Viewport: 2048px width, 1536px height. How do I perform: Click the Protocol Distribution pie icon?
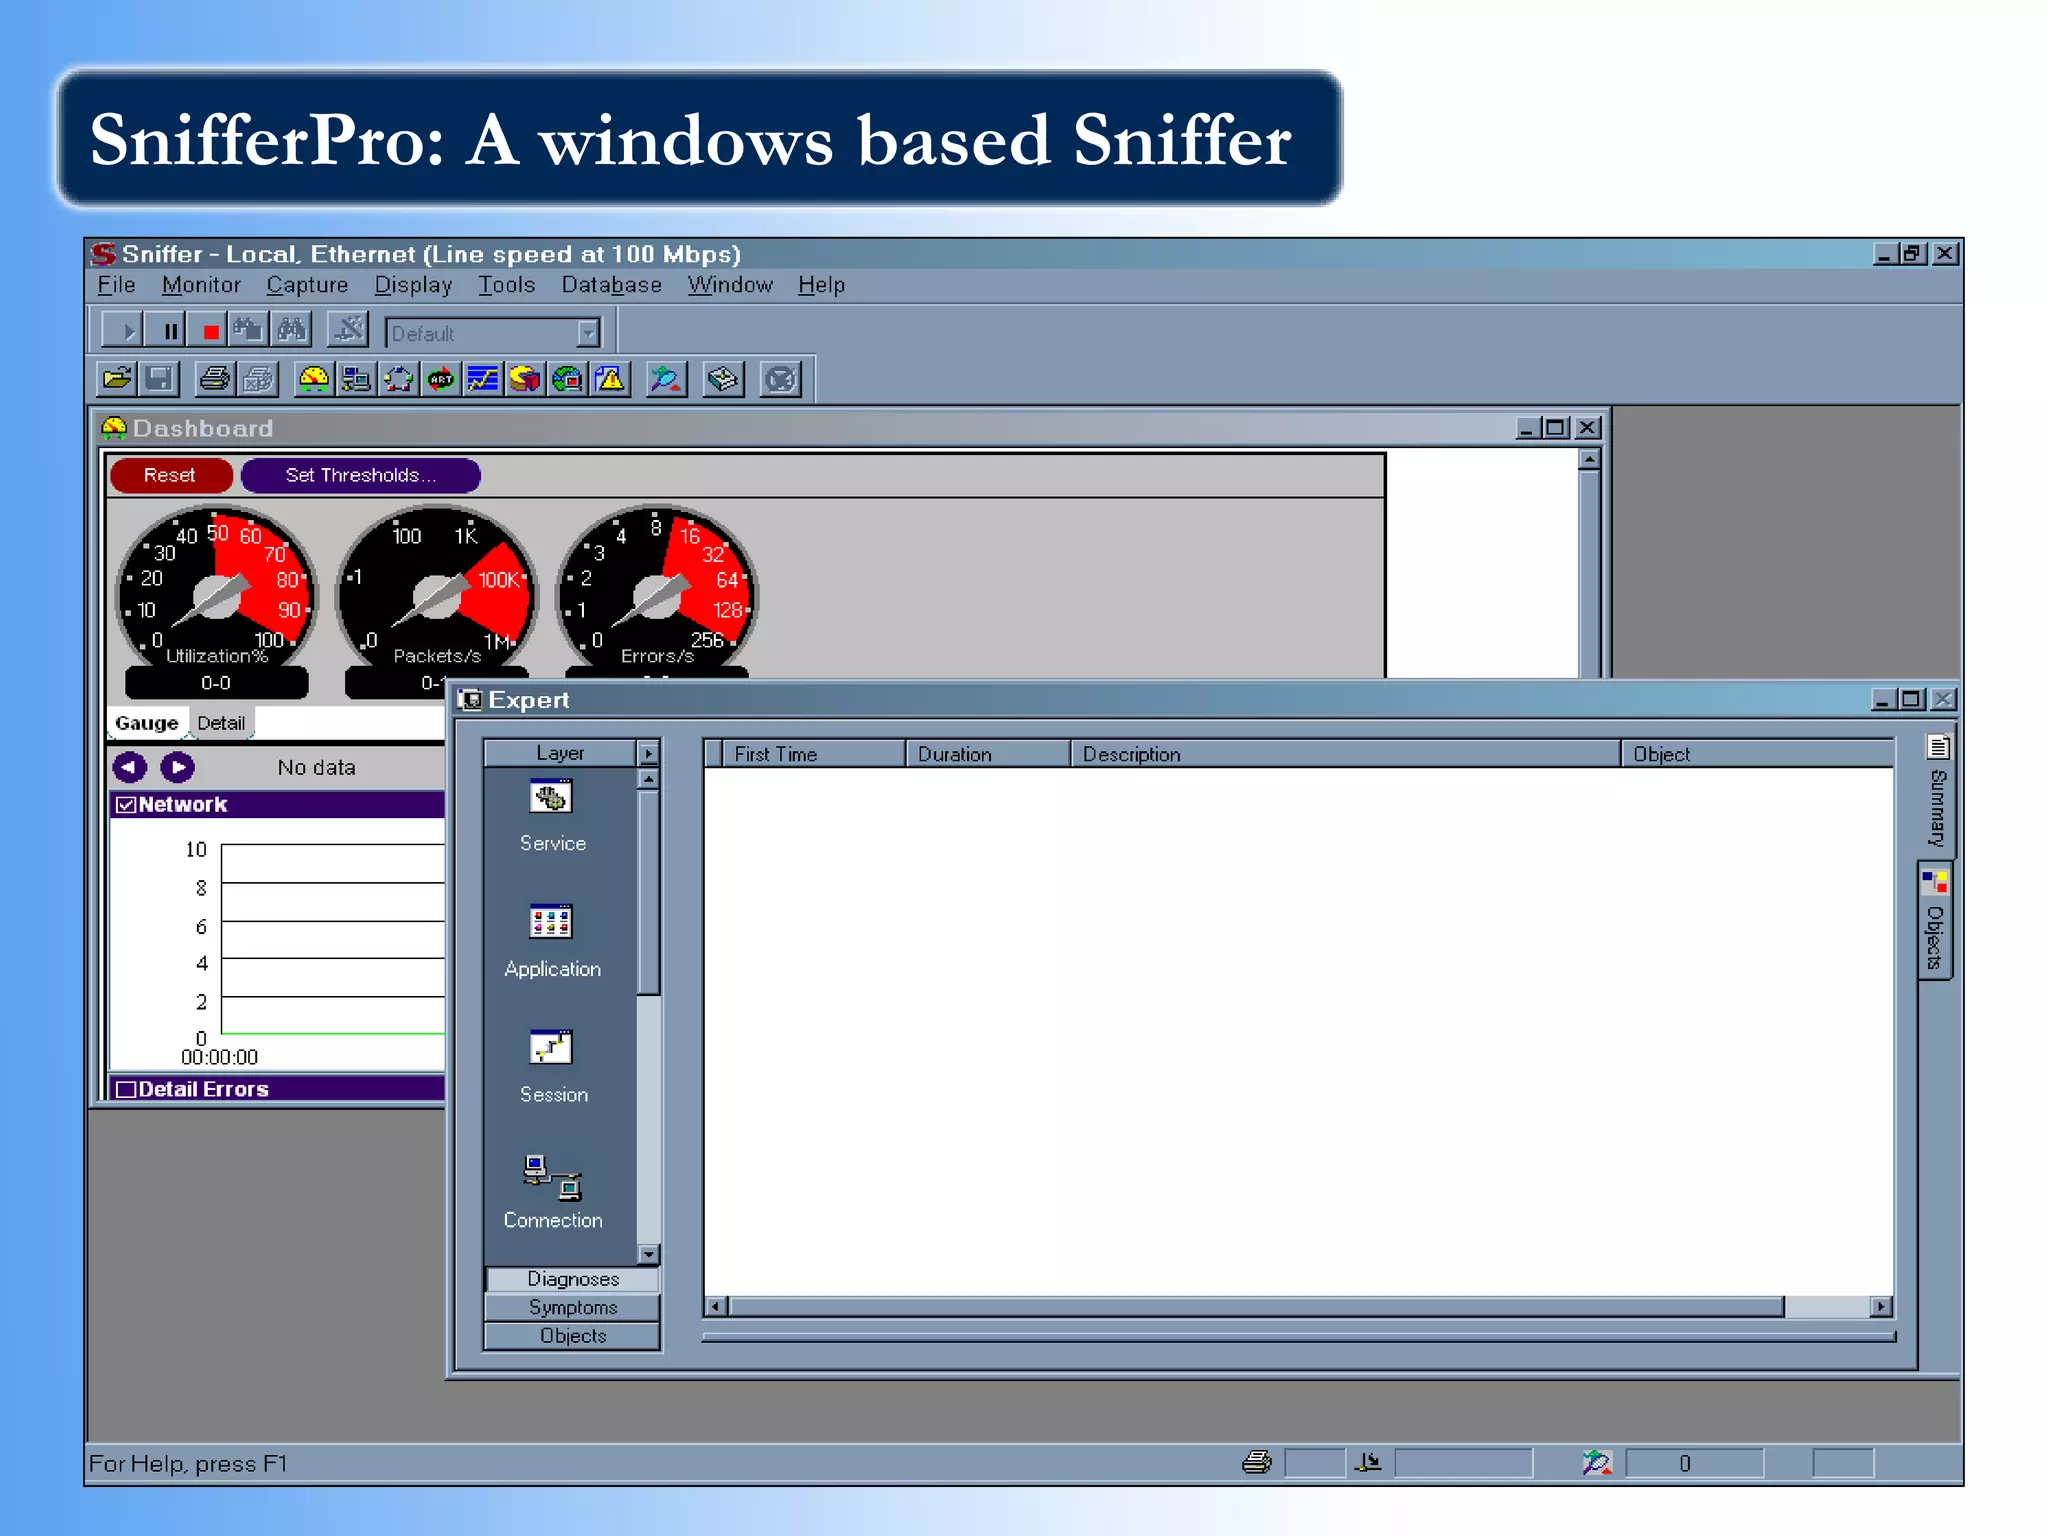coord(525,380)
